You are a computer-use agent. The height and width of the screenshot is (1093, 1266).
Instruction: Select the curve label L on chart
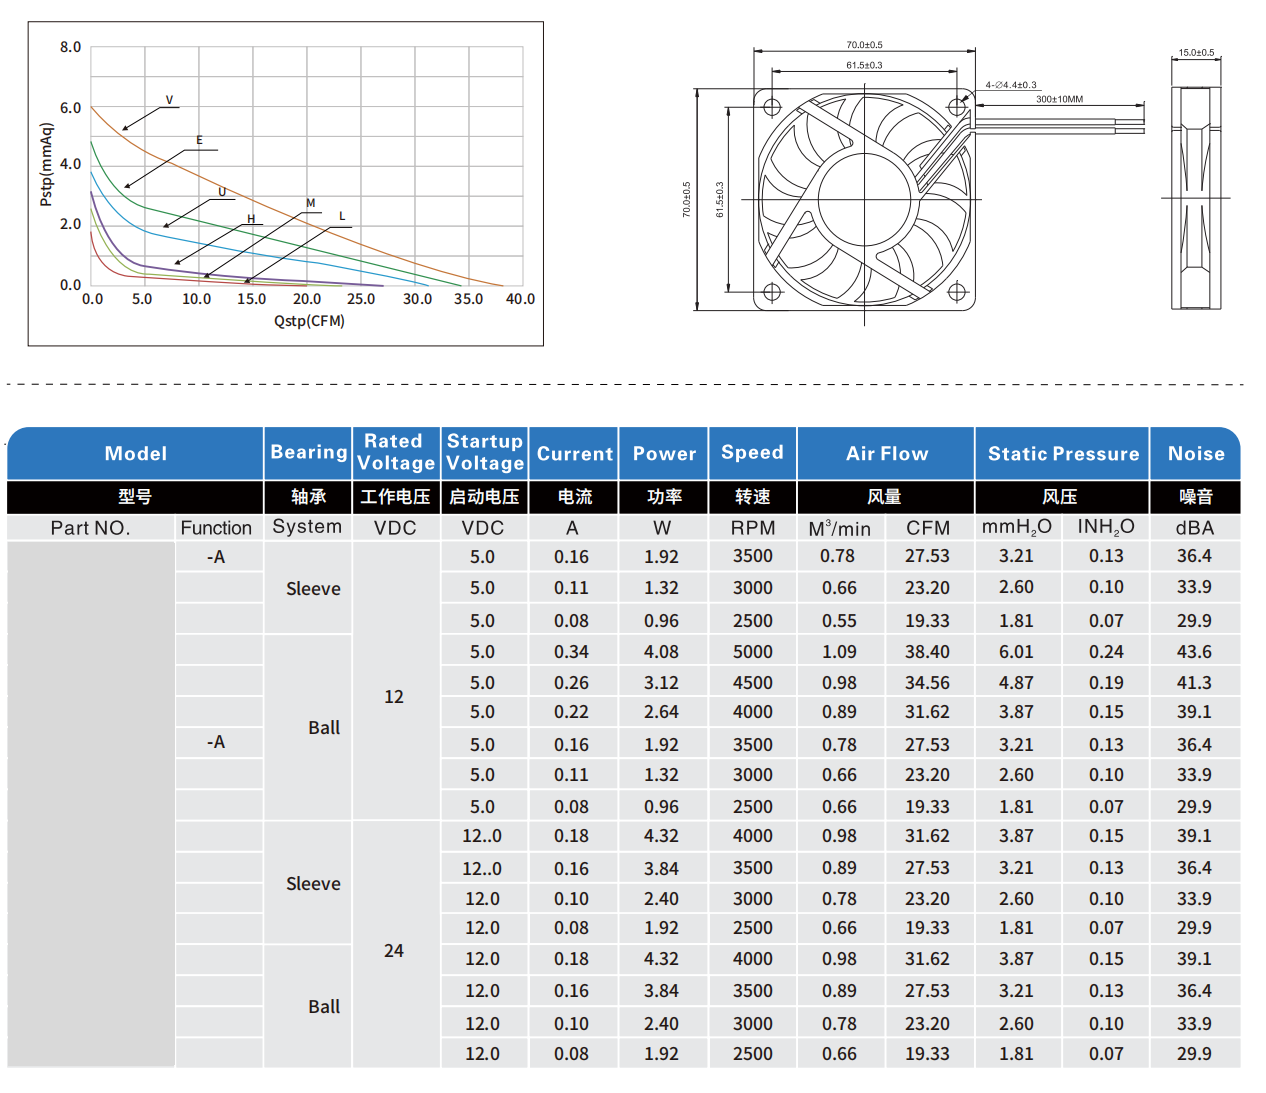(342, 216)
